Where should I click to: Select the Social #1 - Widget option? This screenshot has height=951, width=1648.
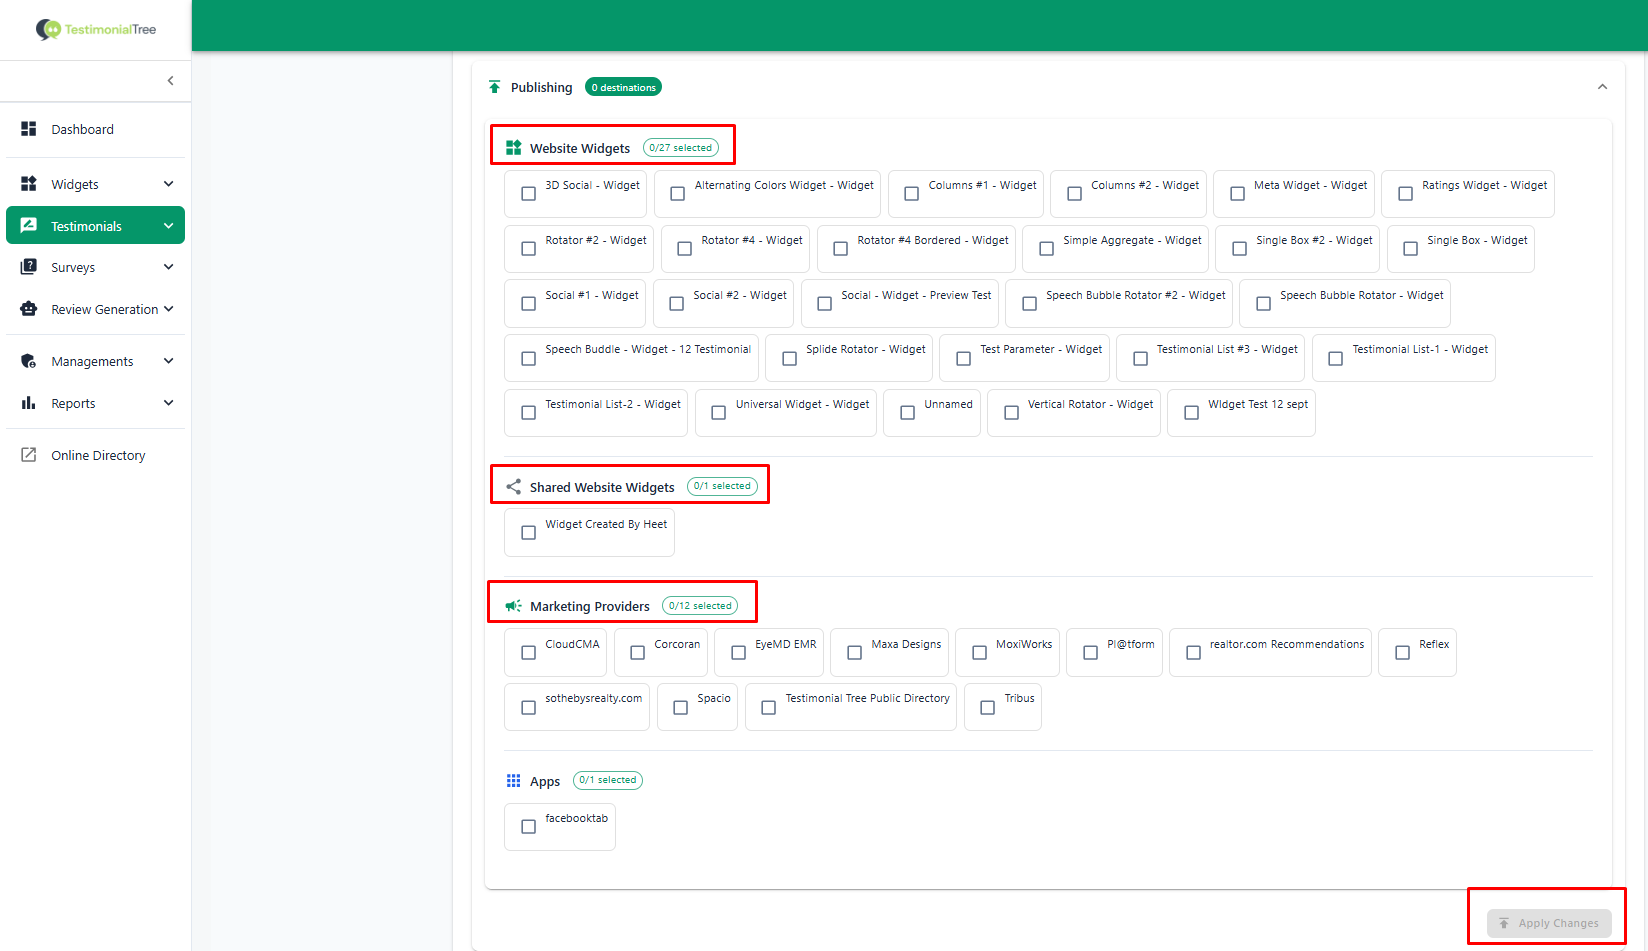click(x=575, y=304)
